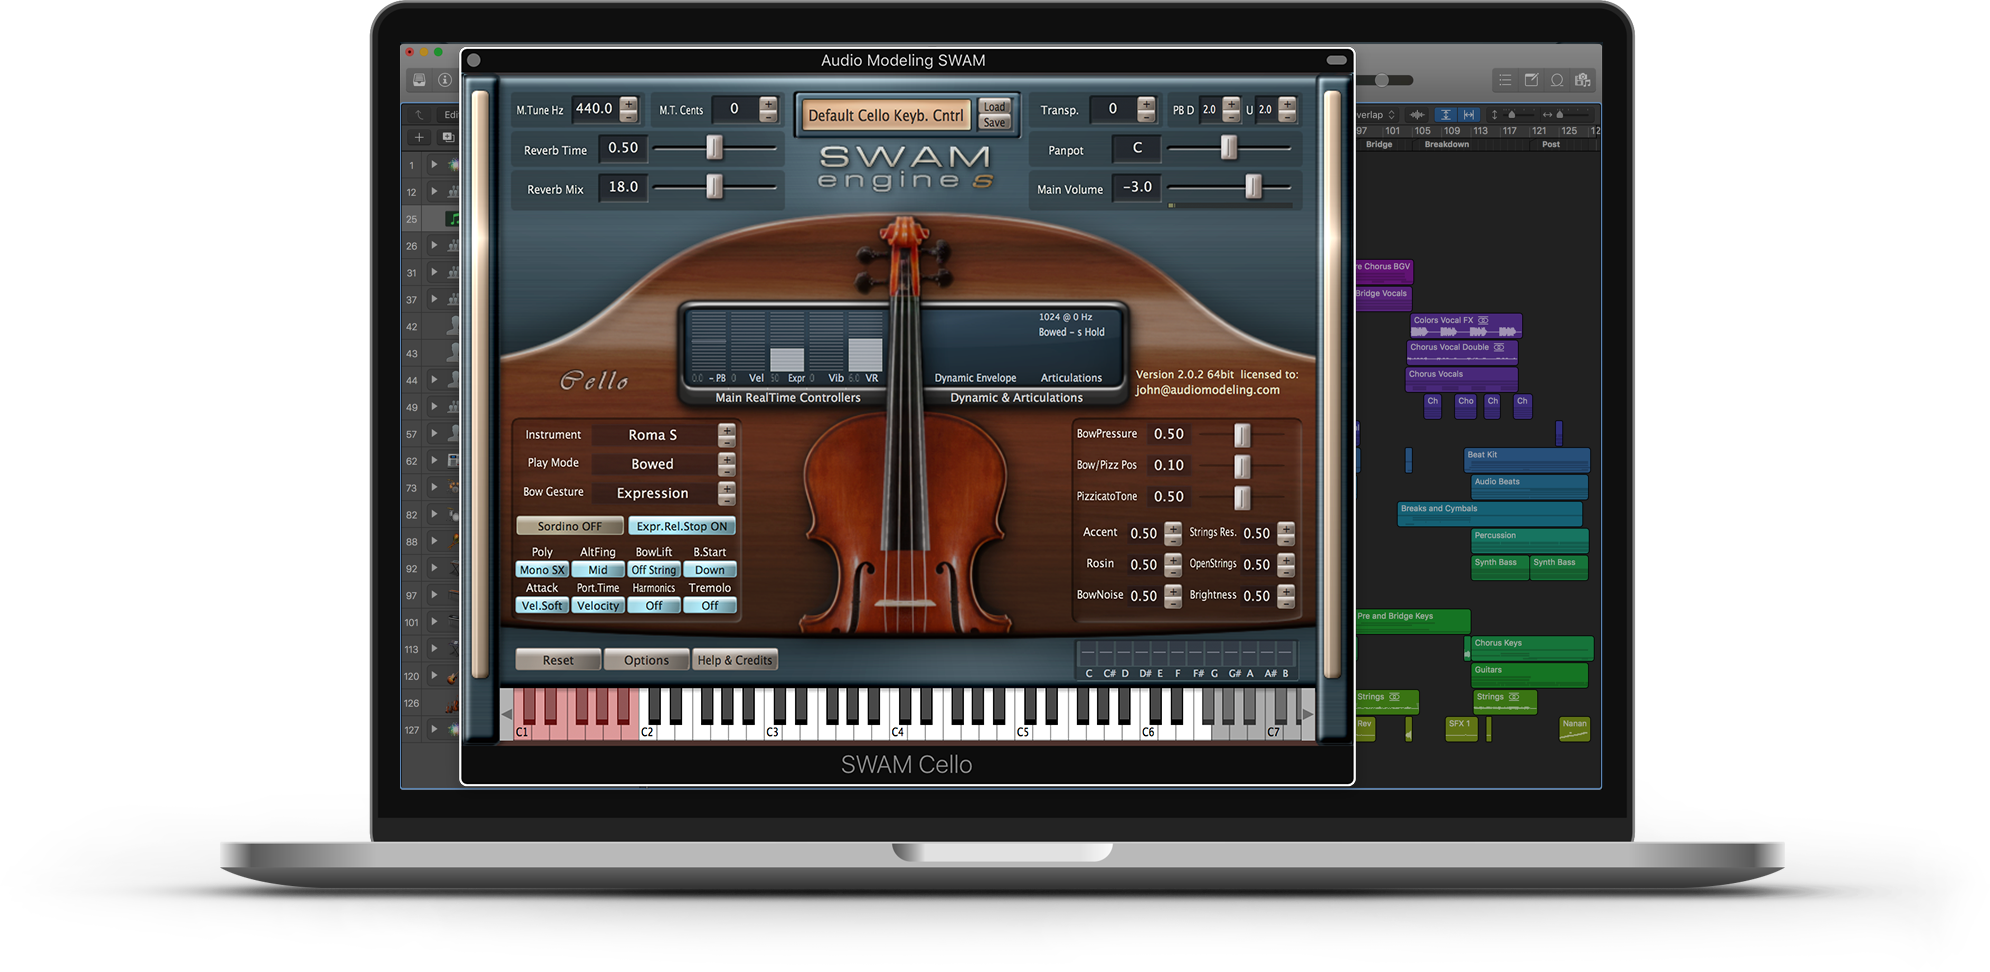Expand track 44 disclosure triangle in Logic
Screen dimensions: 1990x972
pos(434,380)
